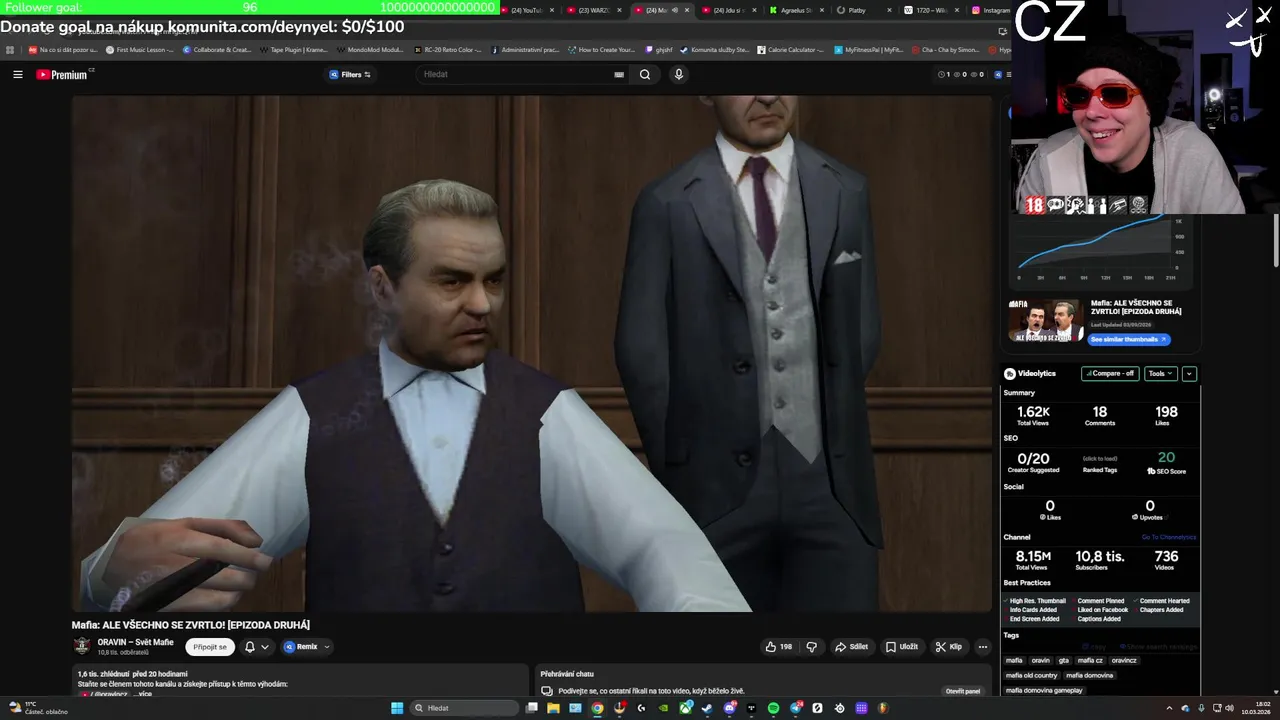The height and width of the screenshot is (720, 1280).
Task: Open notification bell dropdown
Action: [x=257, y=647]
